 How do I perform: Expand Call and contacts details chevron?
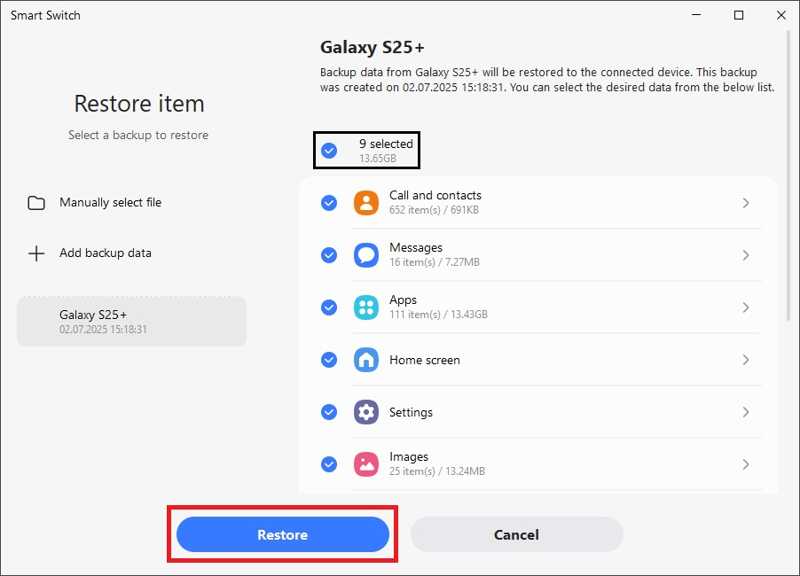tap(745, 203)
